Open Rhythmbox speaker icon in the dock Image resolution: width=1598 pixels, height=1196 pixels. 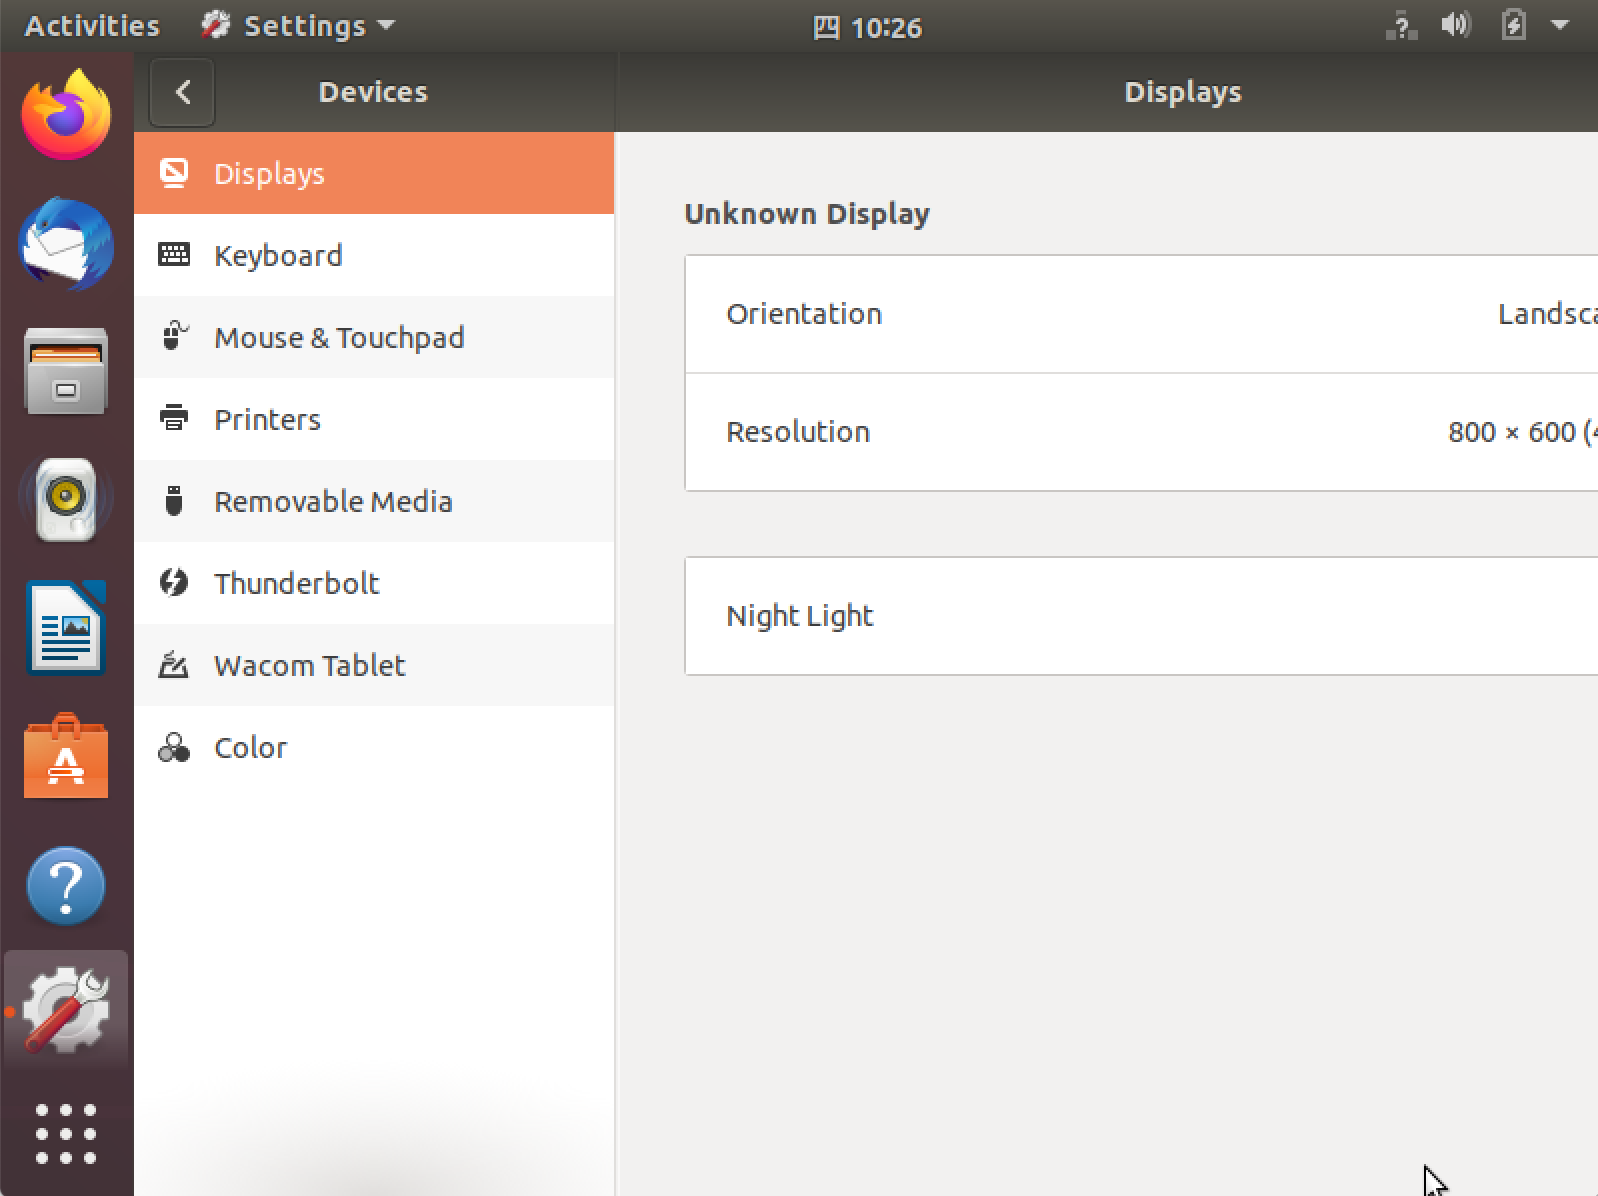(66, 499)
